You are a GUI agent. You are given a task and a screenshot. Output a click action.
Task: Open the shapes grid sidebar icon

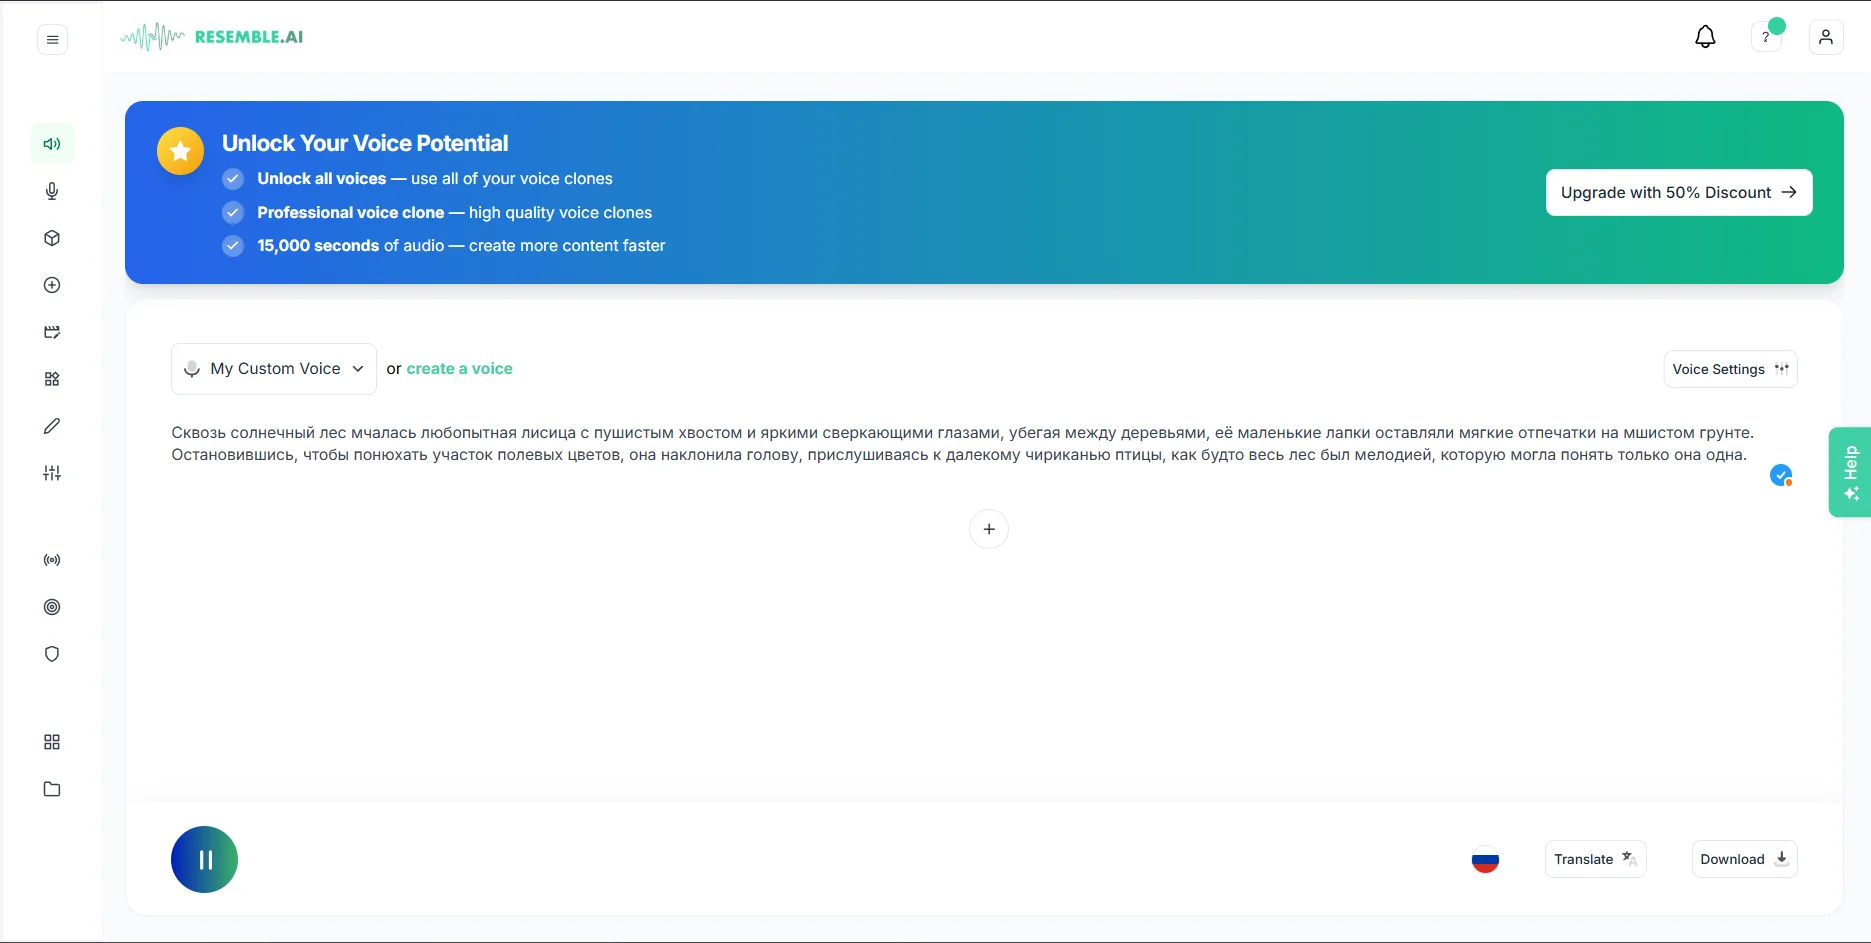pos(52,379)
